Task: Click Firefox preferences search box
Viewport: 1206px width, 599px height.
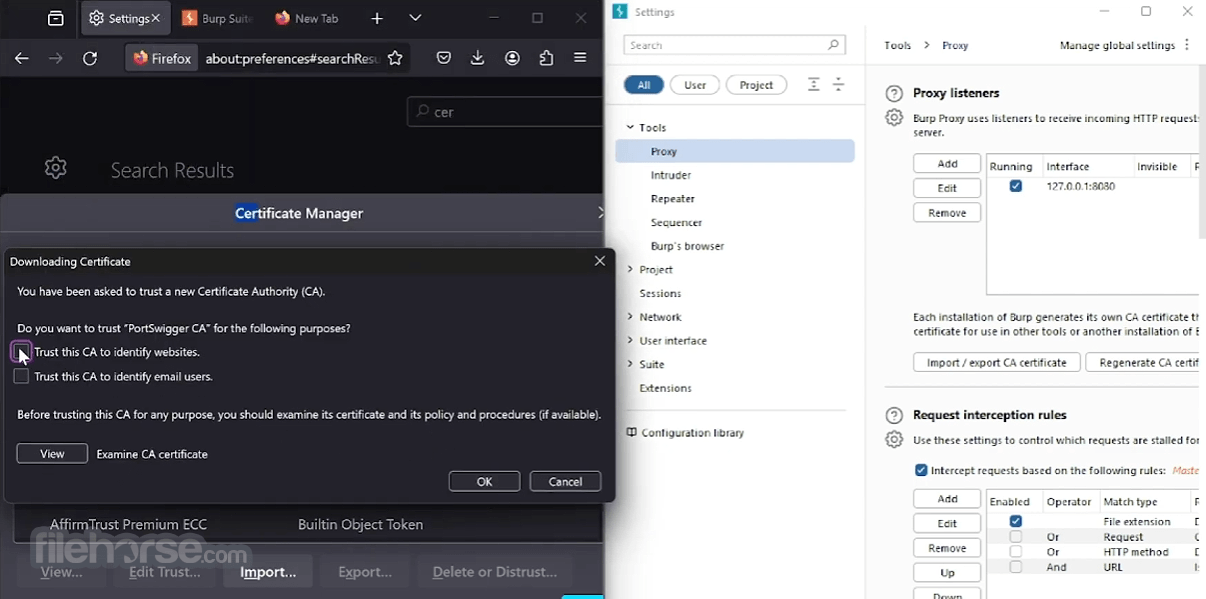Action: pyautogui.click(x=506, y=112)
